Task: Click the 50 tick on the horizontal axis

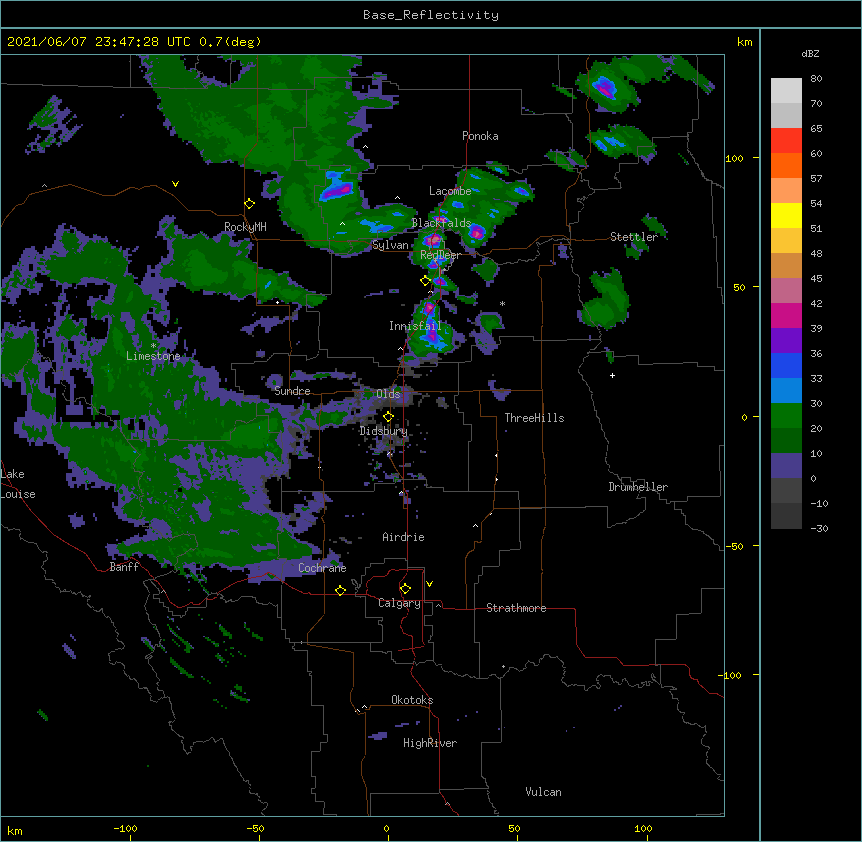Action: tap(514, 828)
